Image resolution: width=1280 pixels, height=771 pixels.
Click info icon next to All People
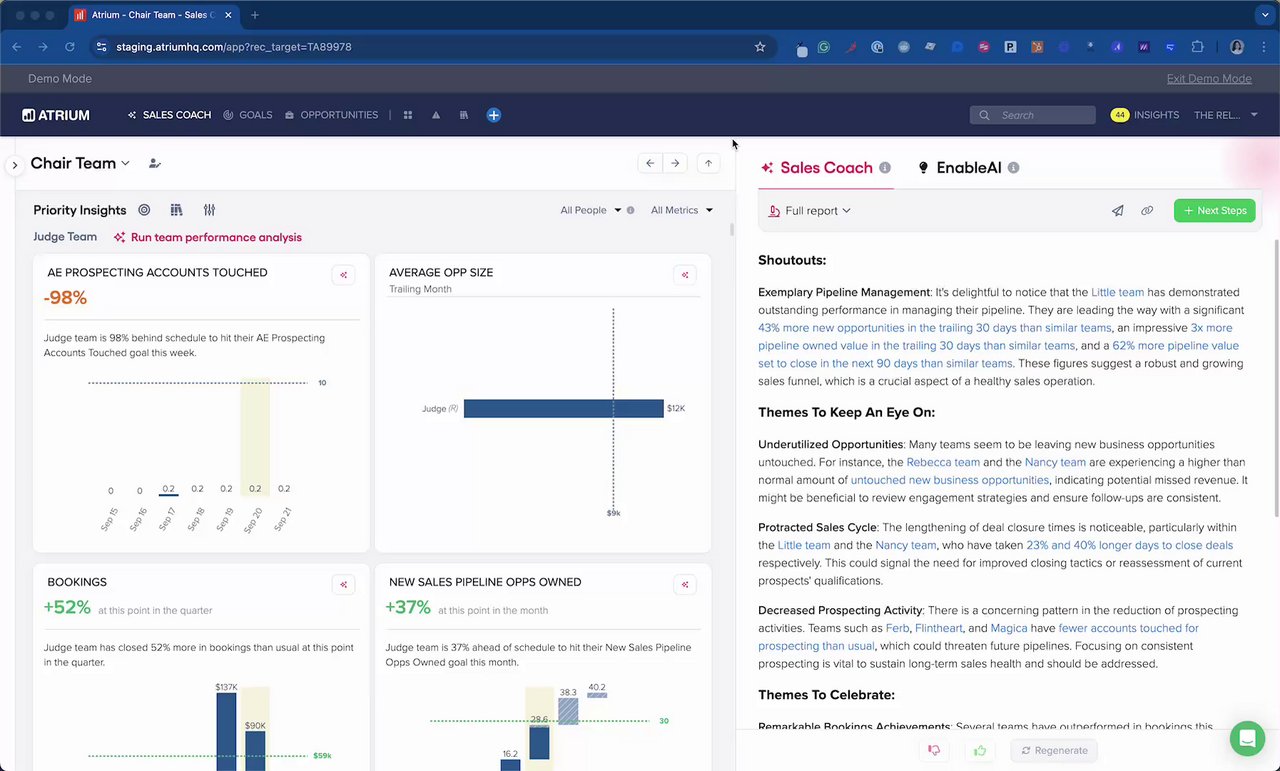630,210
